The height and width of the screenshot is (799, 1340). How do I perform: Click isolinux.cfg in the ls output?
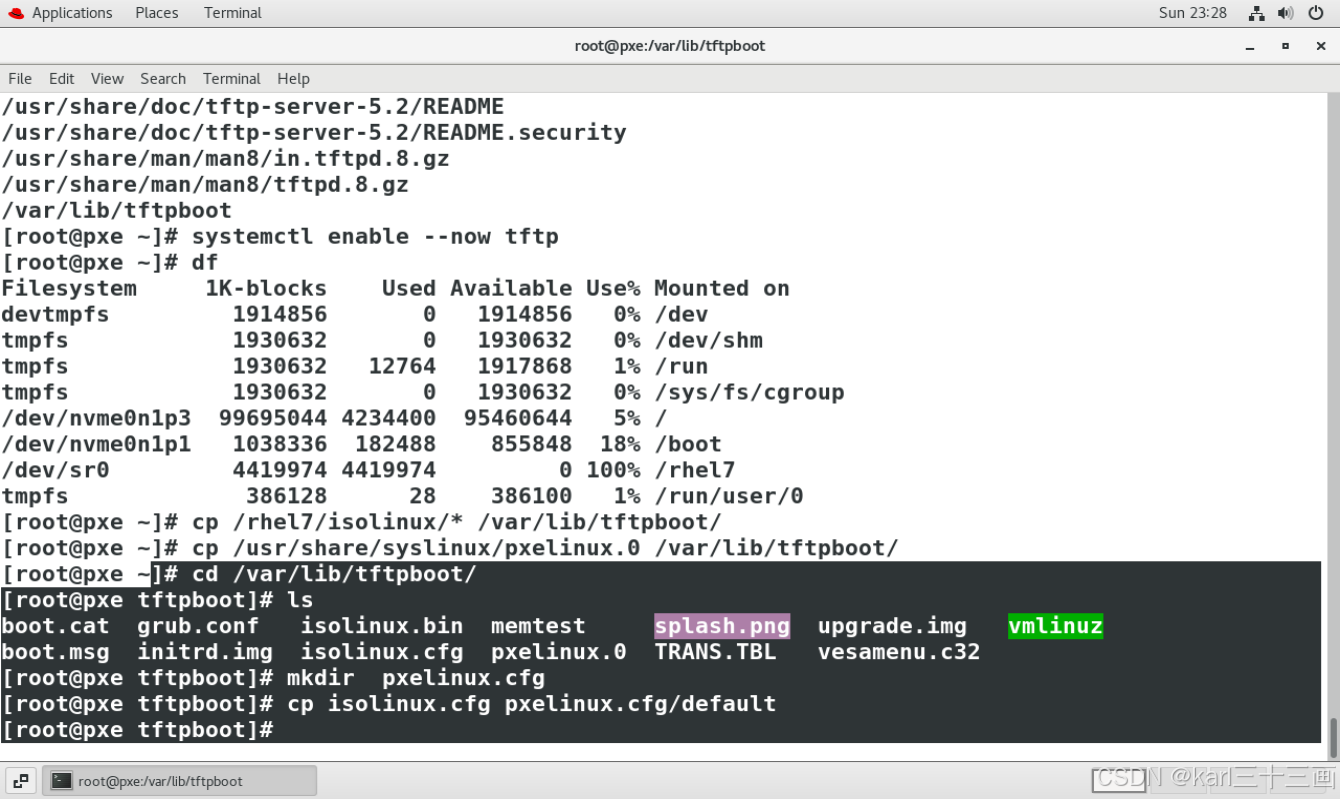pos(382,652)
